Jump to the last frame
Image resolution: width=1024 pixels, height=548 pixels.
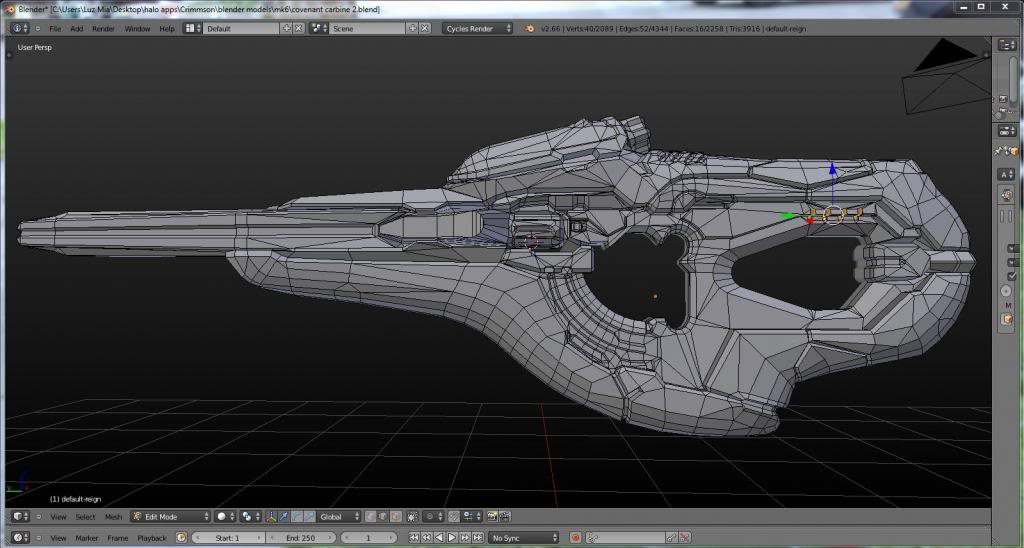pyautogui.click(x=478, y=538)
